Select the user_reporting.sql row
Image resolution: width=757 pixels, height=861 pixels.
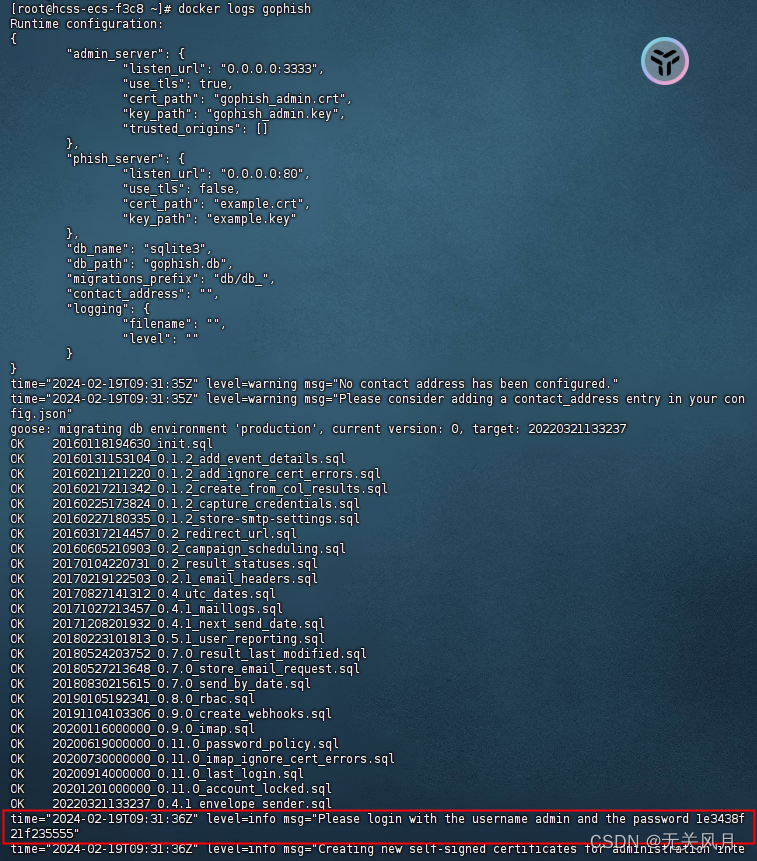[x=167, y=639]
